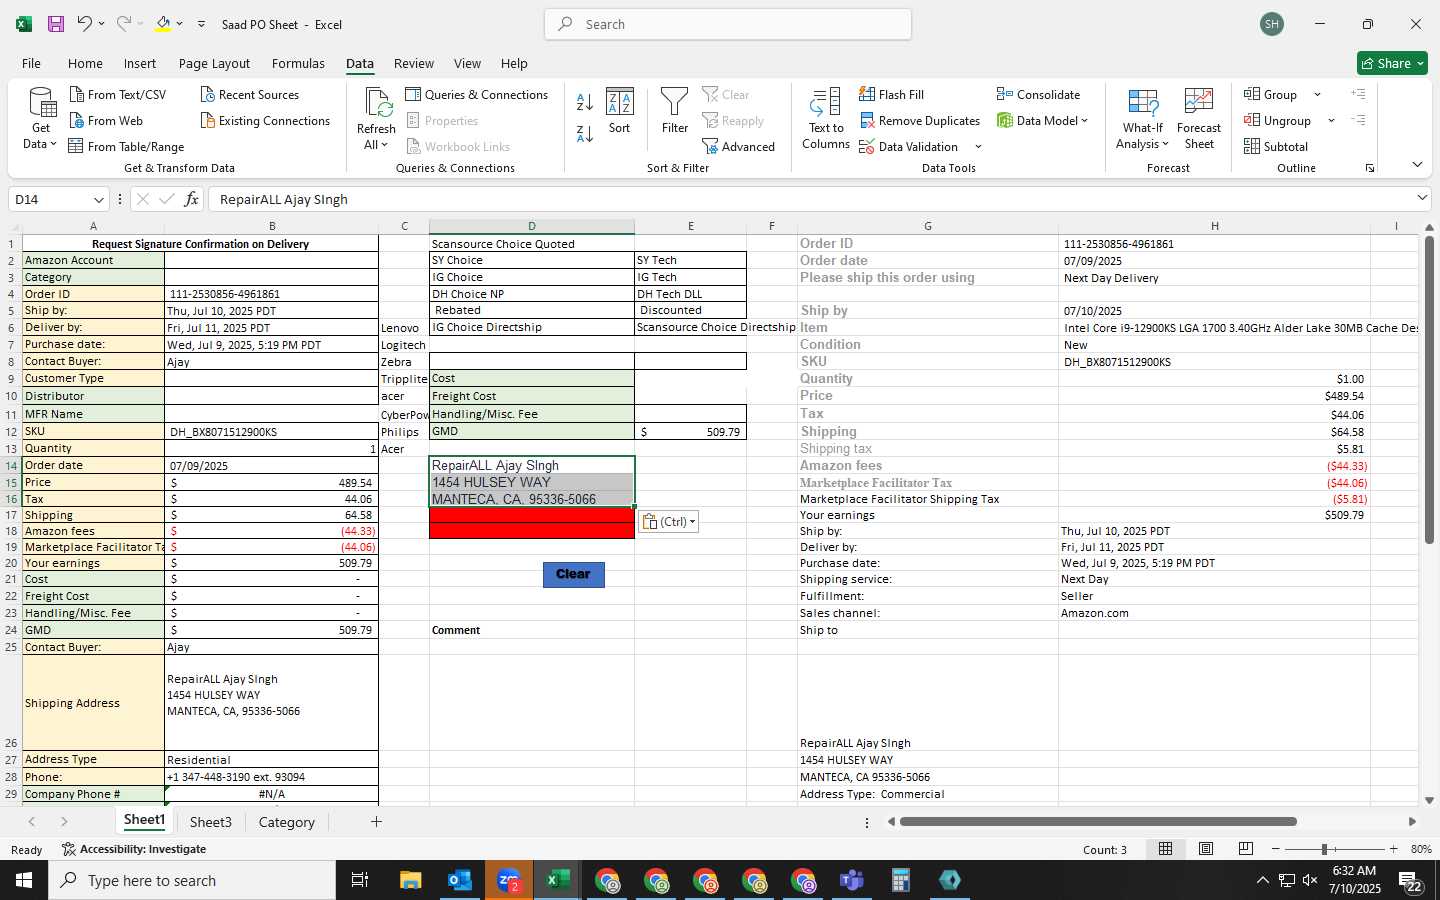The width and height of the screenshot is (1440, 900).
Task: Expand the Name Box dropdown
Action: pyautogui.click(x=98, y=200)
